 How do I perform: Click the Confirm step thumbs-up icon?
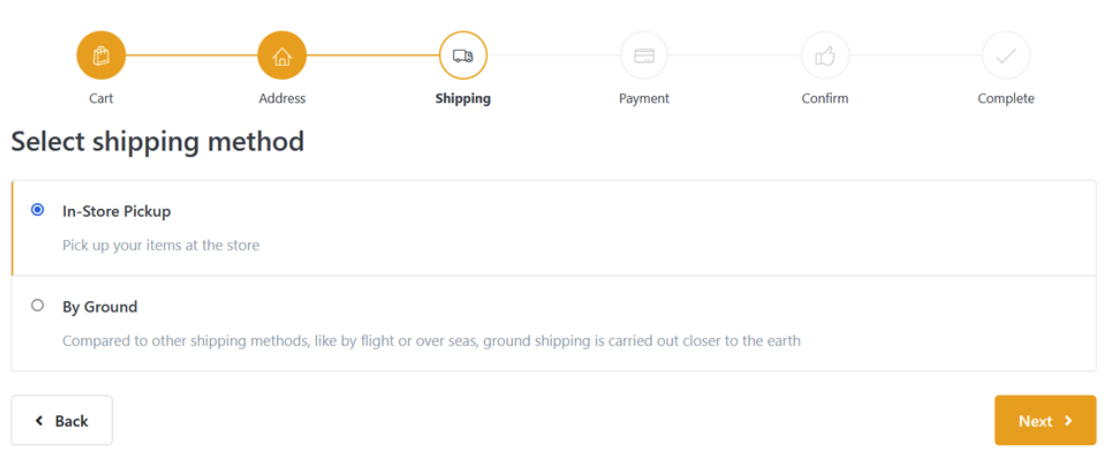coord(825,56)
